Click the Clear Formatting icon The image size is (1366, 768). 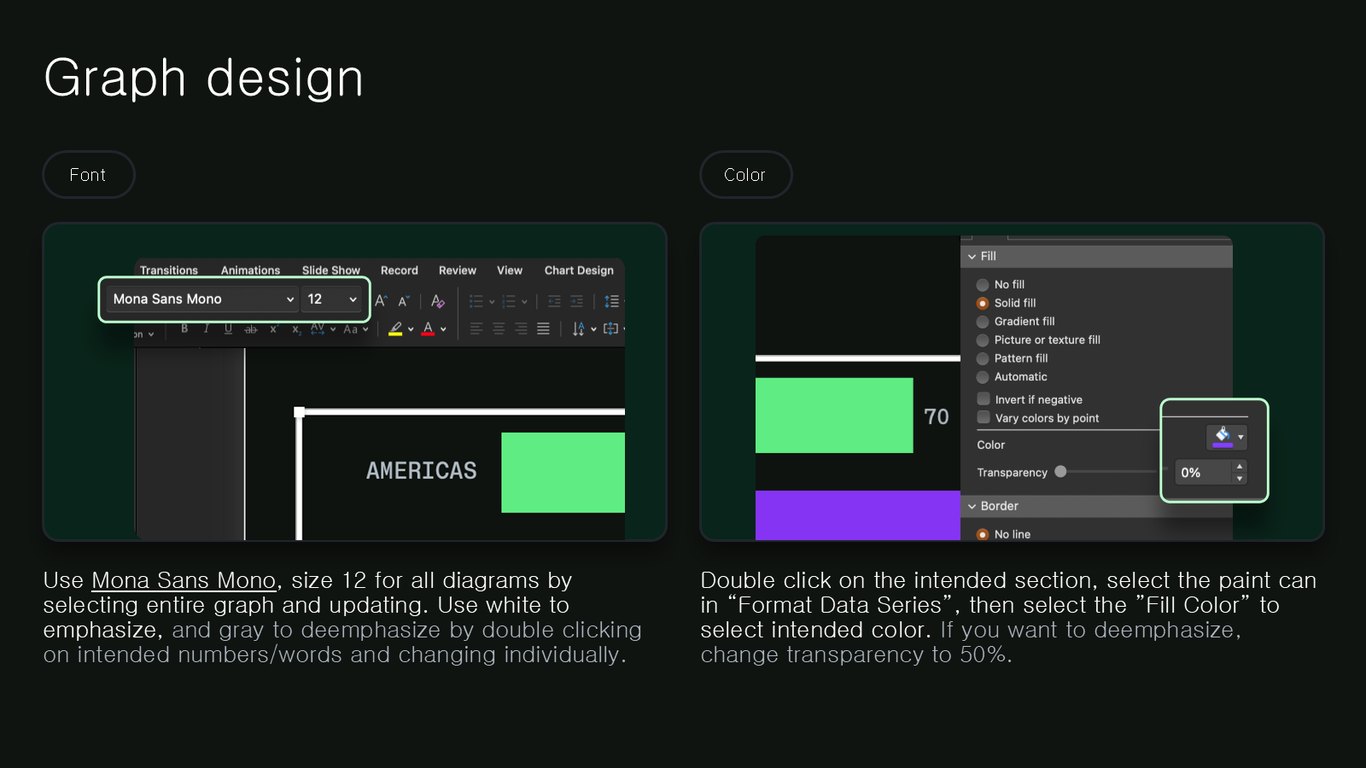437,300
